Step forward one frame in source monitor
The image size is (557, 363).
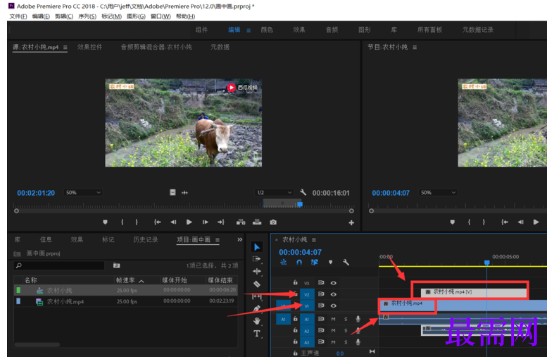coord(205,222)
